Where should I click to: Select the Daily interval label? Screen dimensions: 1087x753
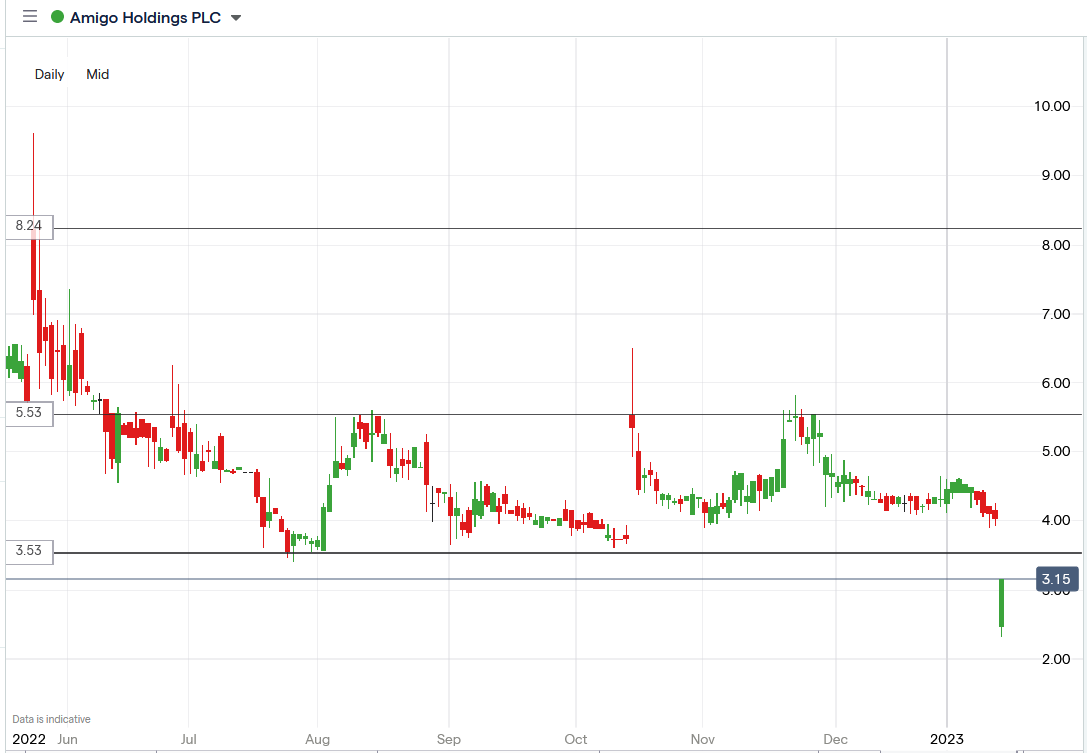49,74
